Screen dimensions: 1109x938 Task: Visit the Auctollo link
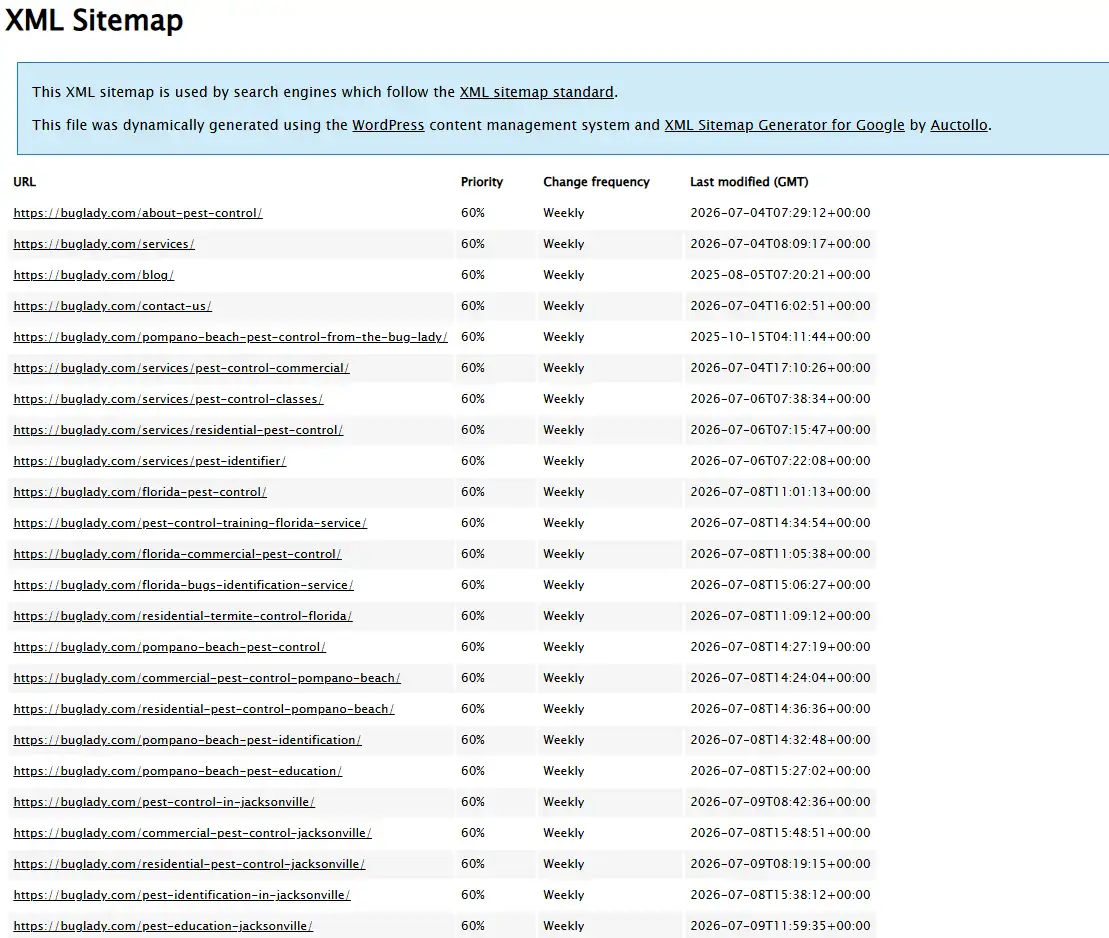point(959,125)
